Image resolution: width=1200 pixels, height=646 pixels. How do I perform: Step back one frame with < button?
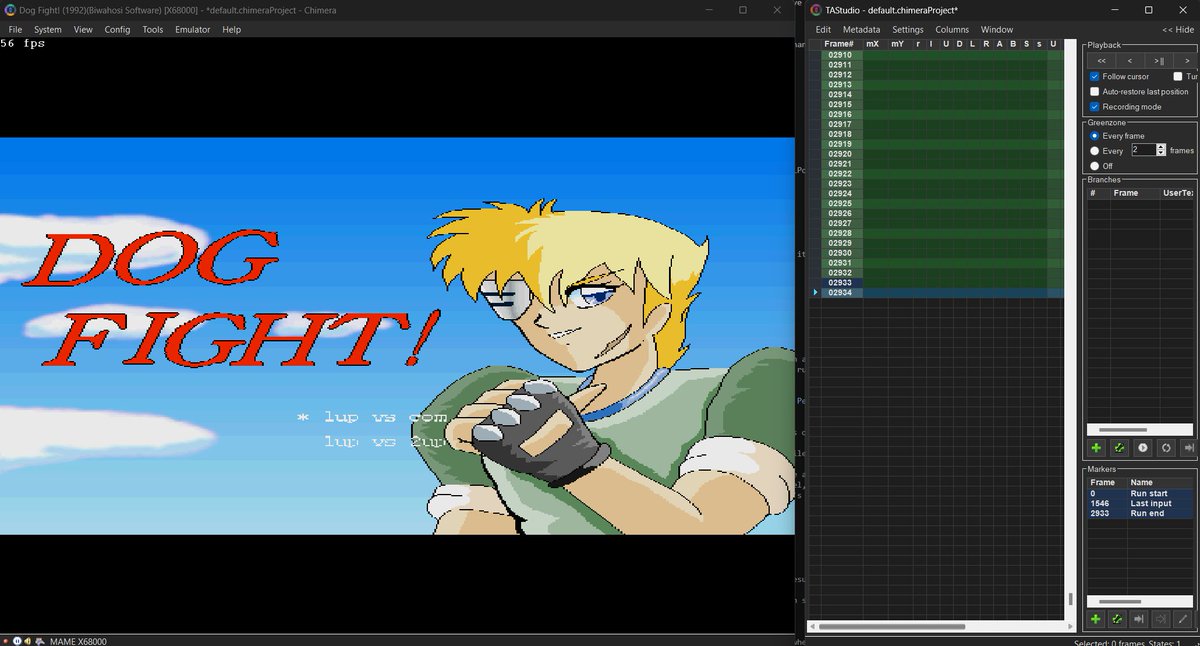coord(1130,60)
